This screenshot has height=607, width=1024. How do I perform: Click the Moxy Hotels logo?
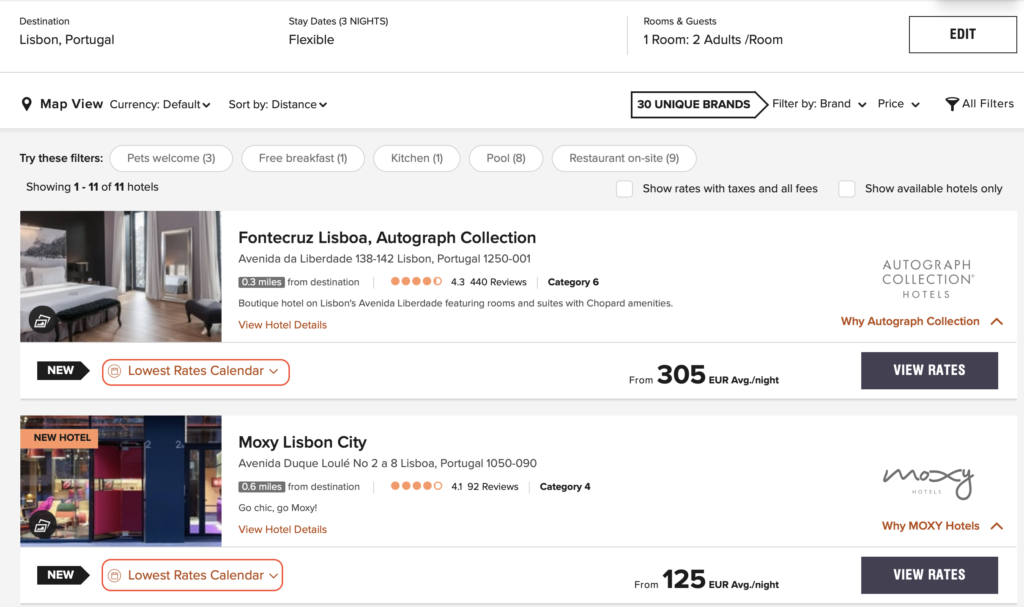coord(927,482)
